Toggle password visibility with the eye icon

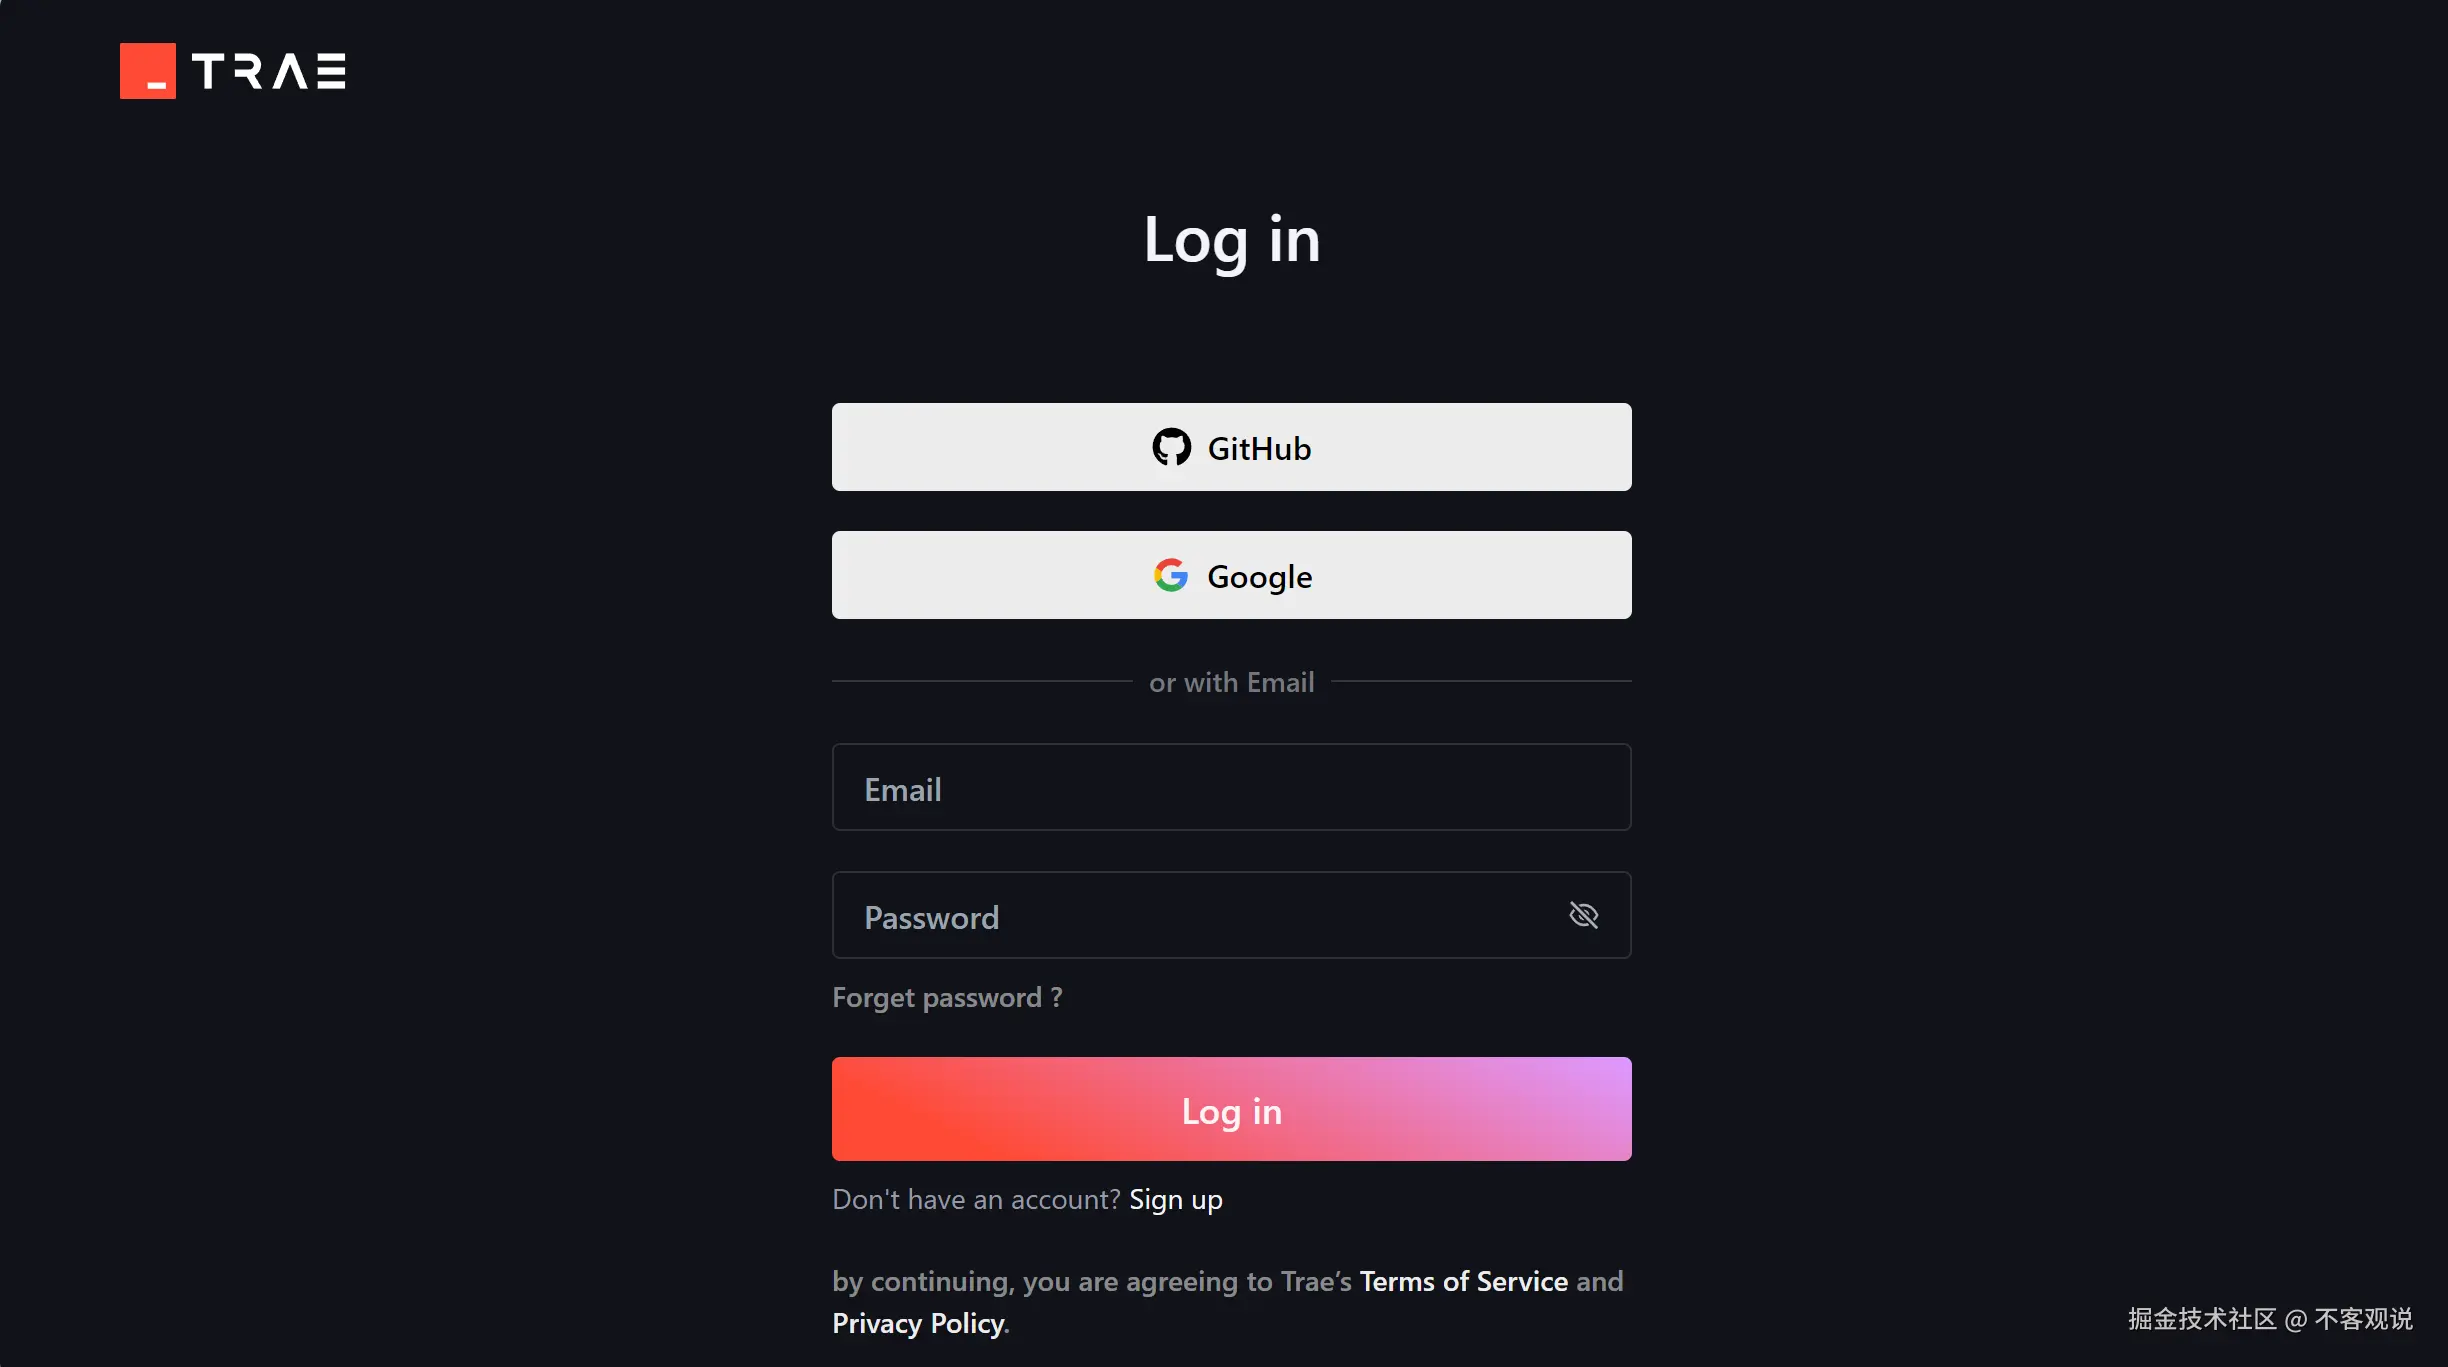[x=1583, y=915]
